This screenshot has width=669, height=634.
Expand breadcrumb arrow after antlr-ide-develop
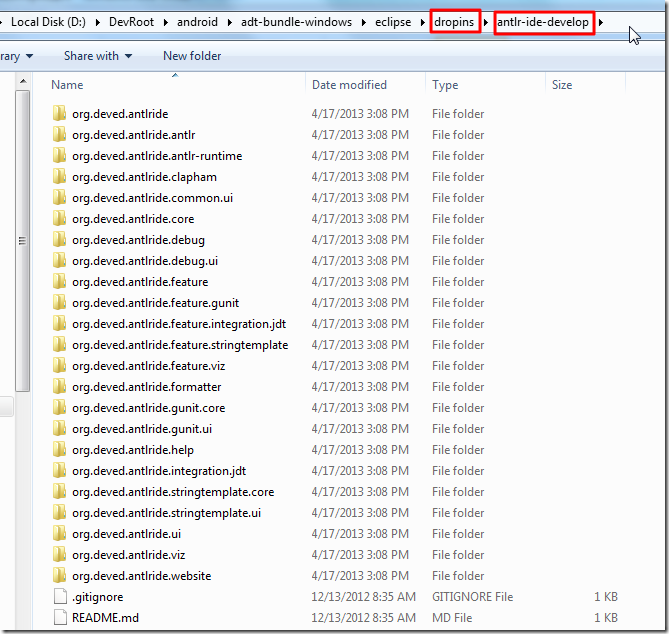click(601, 22)
